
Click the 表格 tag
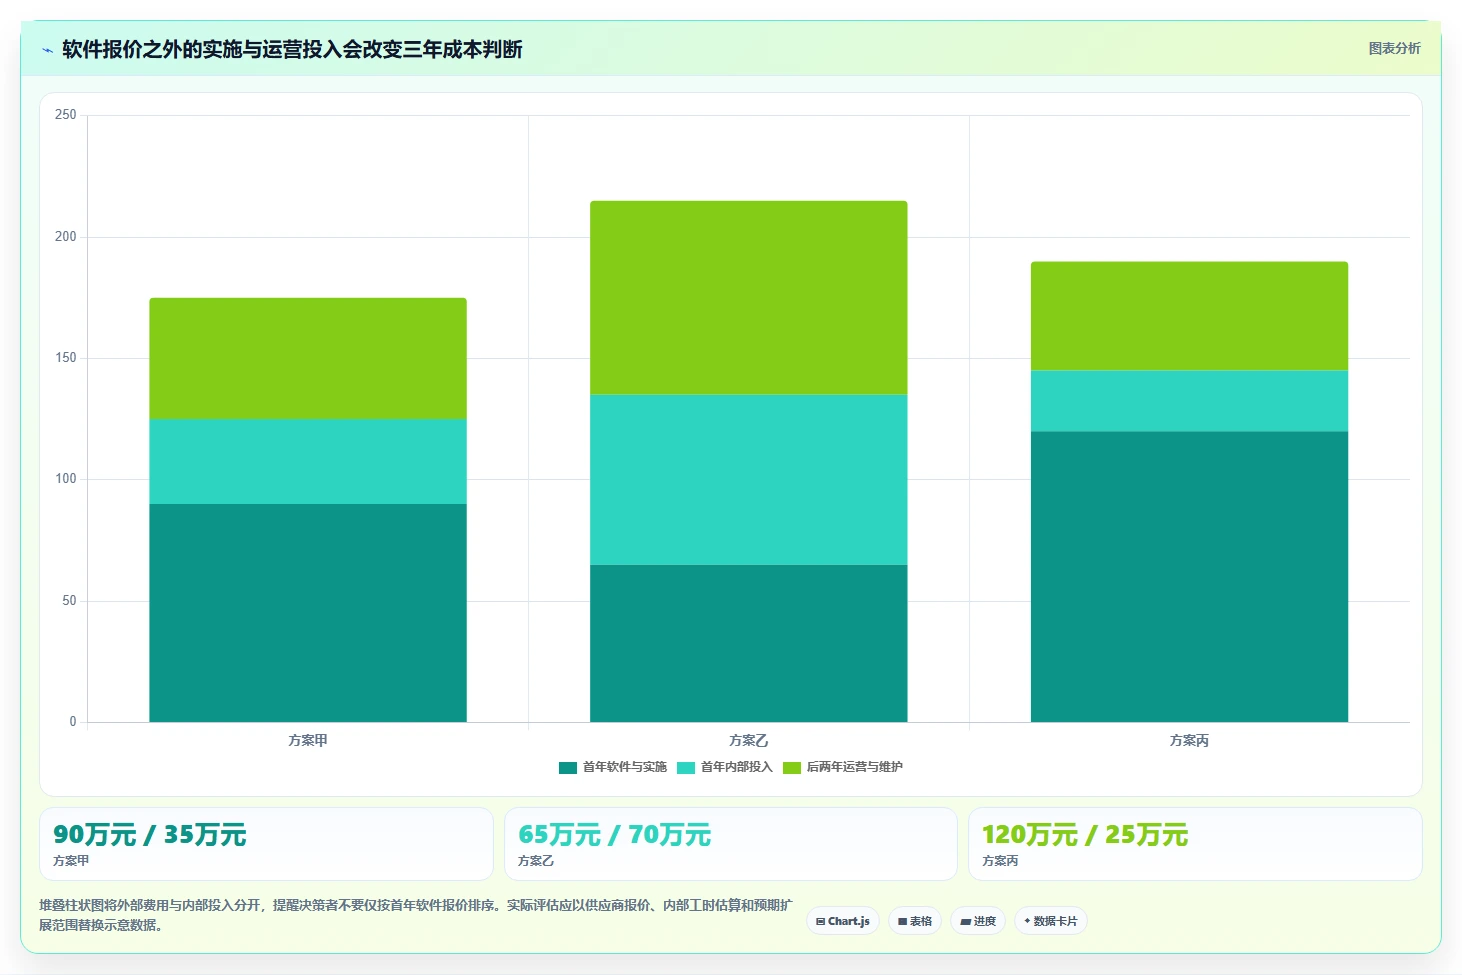[915, 921]
